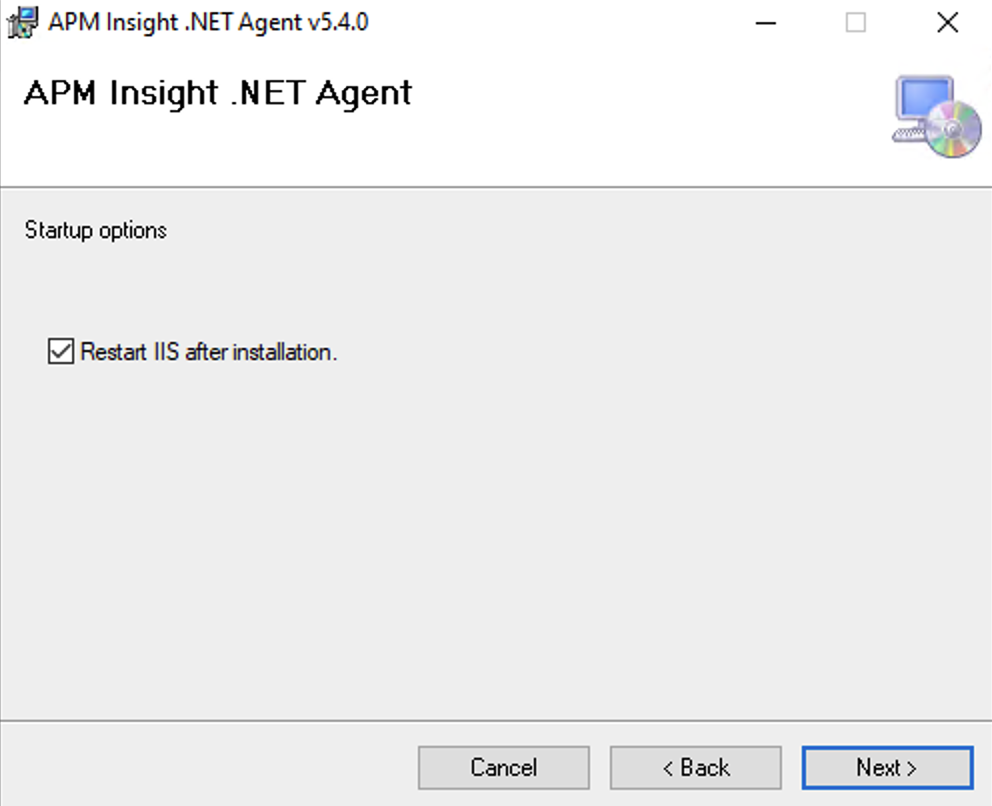This screenshot has height=806, width=992.
Task: Toggle the checkmark box beside Restart IIS
Action: point(61,352)
